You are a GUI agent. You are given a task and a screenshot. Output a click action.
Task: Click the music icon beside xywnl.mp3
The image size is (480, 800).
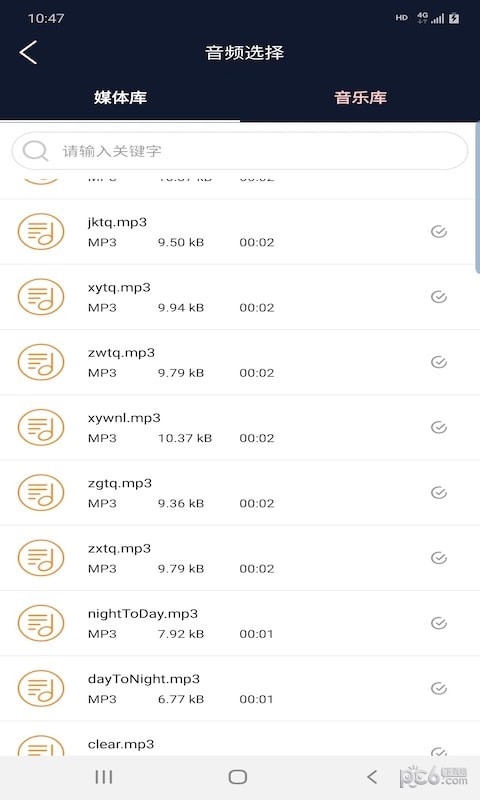tap(41, 428)
